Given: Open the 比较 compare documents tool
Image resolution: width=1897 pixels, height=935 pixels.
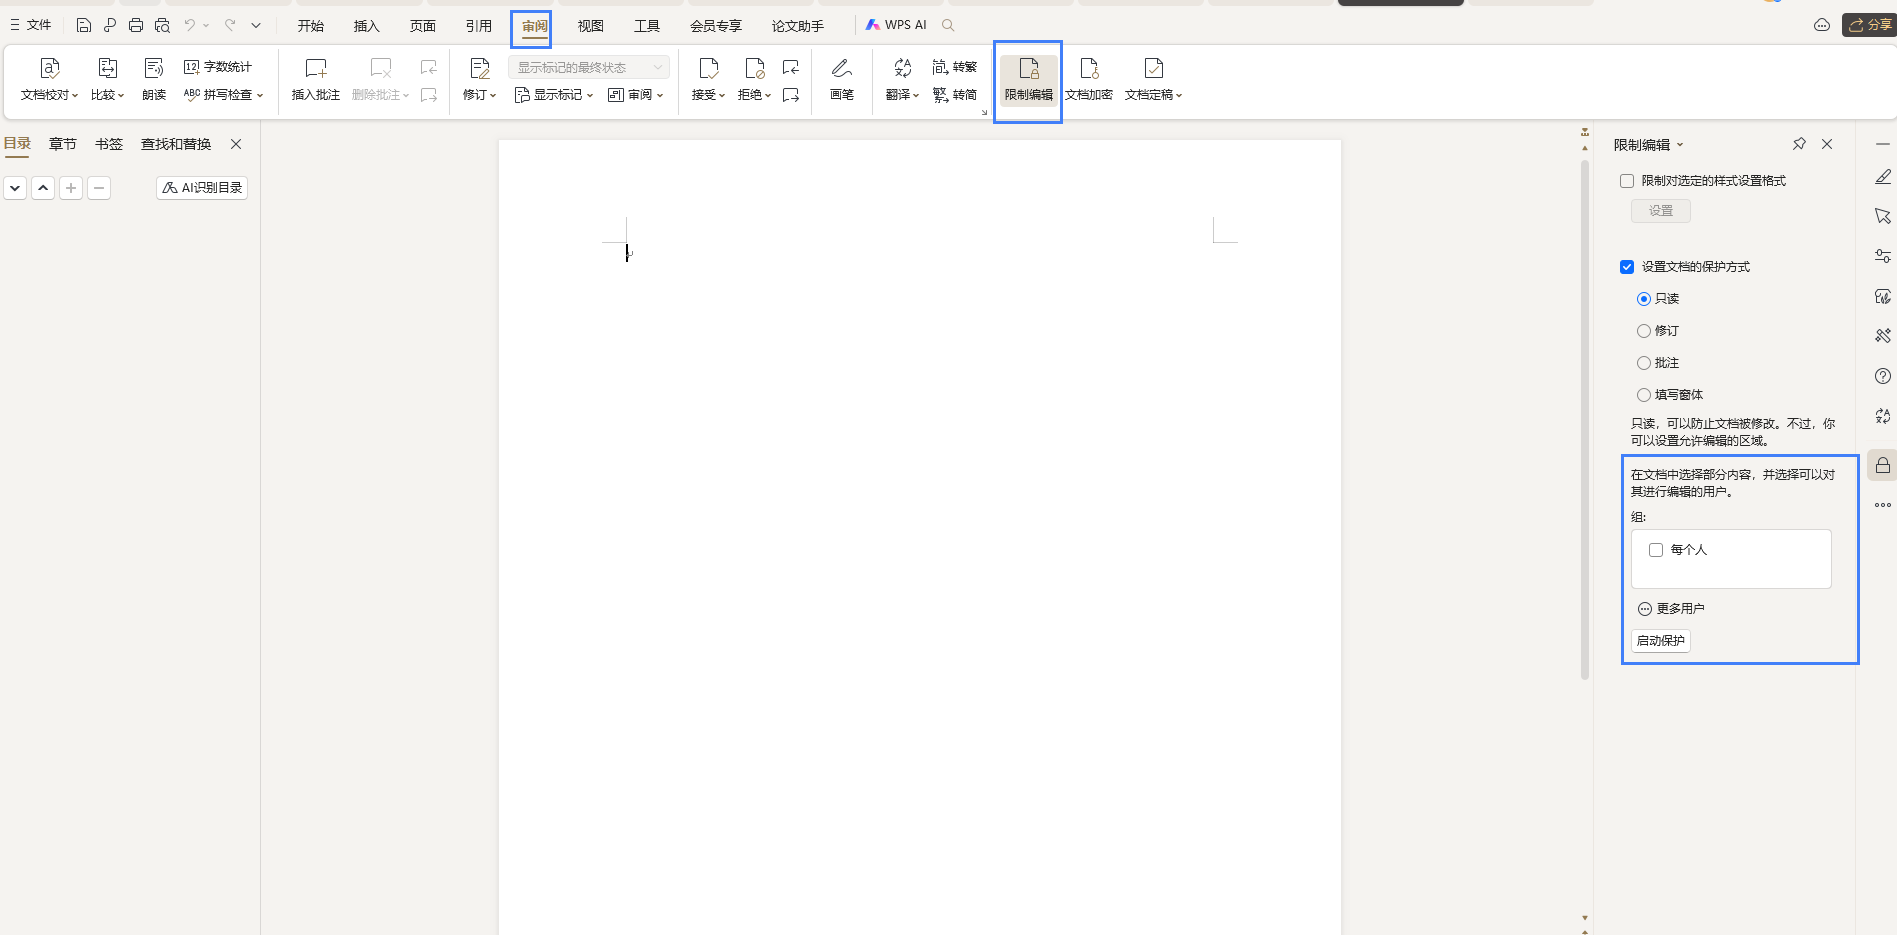Looking at the screenshot, I should tap(107, 80).
